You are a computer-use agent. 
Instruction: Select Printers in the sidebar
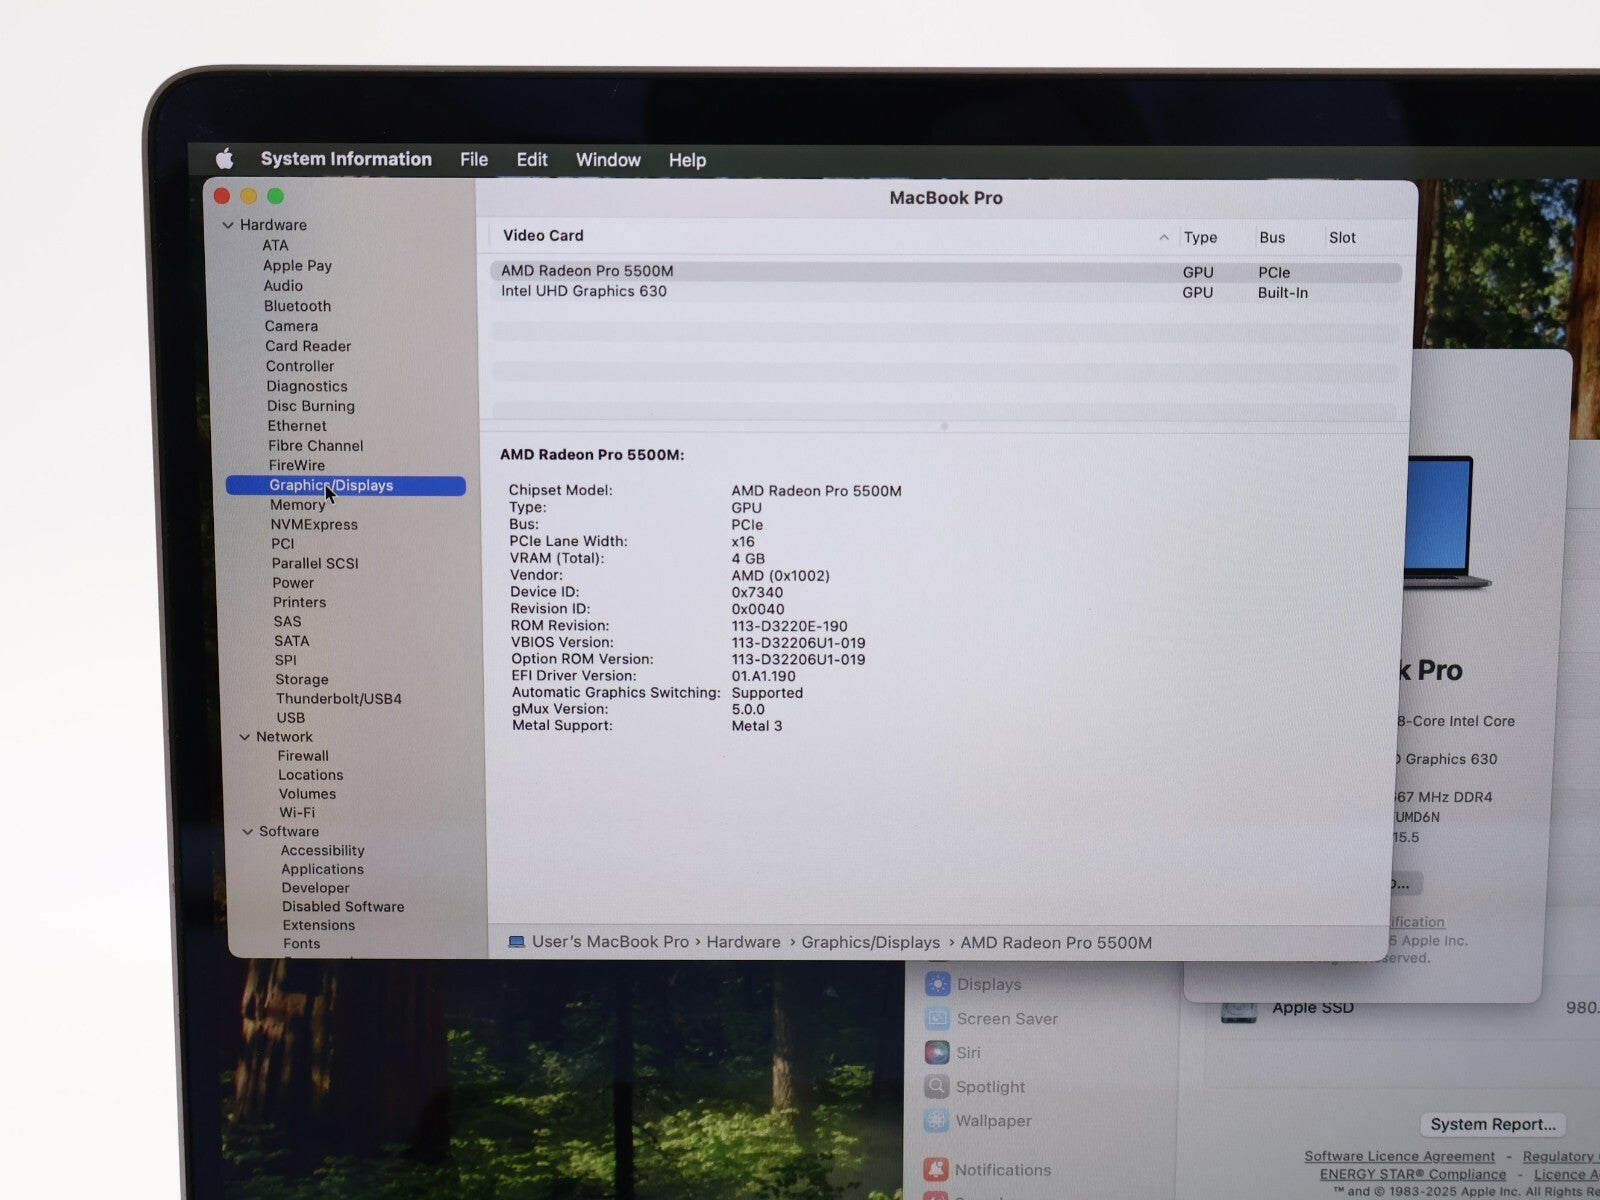[x=299, y=602]
